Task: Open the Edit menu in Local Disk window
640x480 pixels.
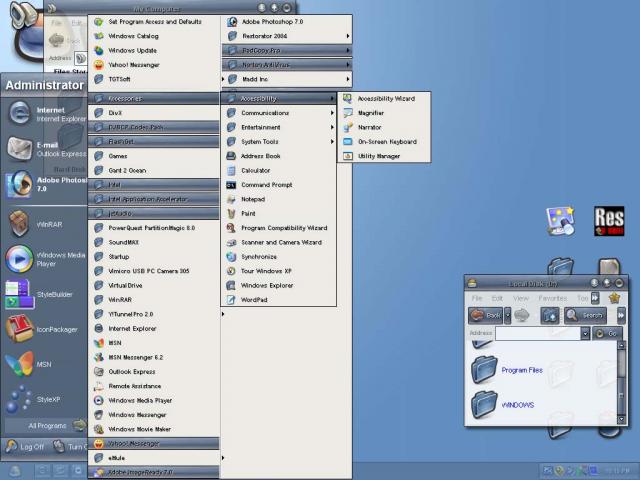Action: (x=497, y=298)
